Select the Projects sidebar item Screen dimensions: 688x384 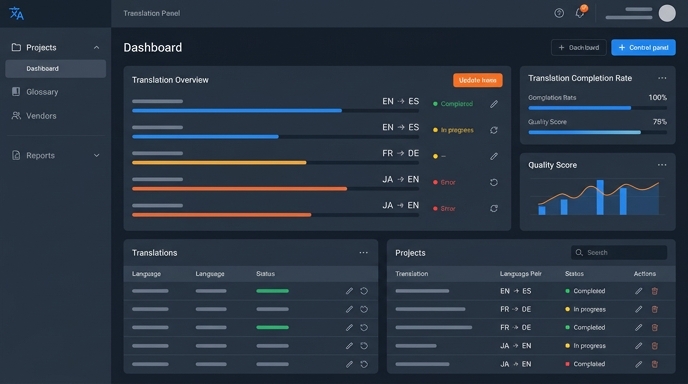pos(55,47)
